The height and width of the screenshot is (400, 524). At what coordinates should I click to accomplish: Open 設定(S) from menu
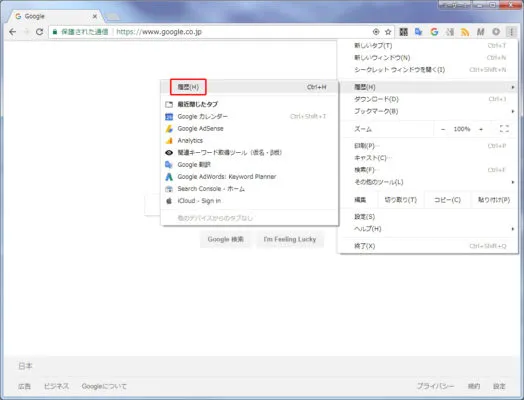(x=428, y=217)
